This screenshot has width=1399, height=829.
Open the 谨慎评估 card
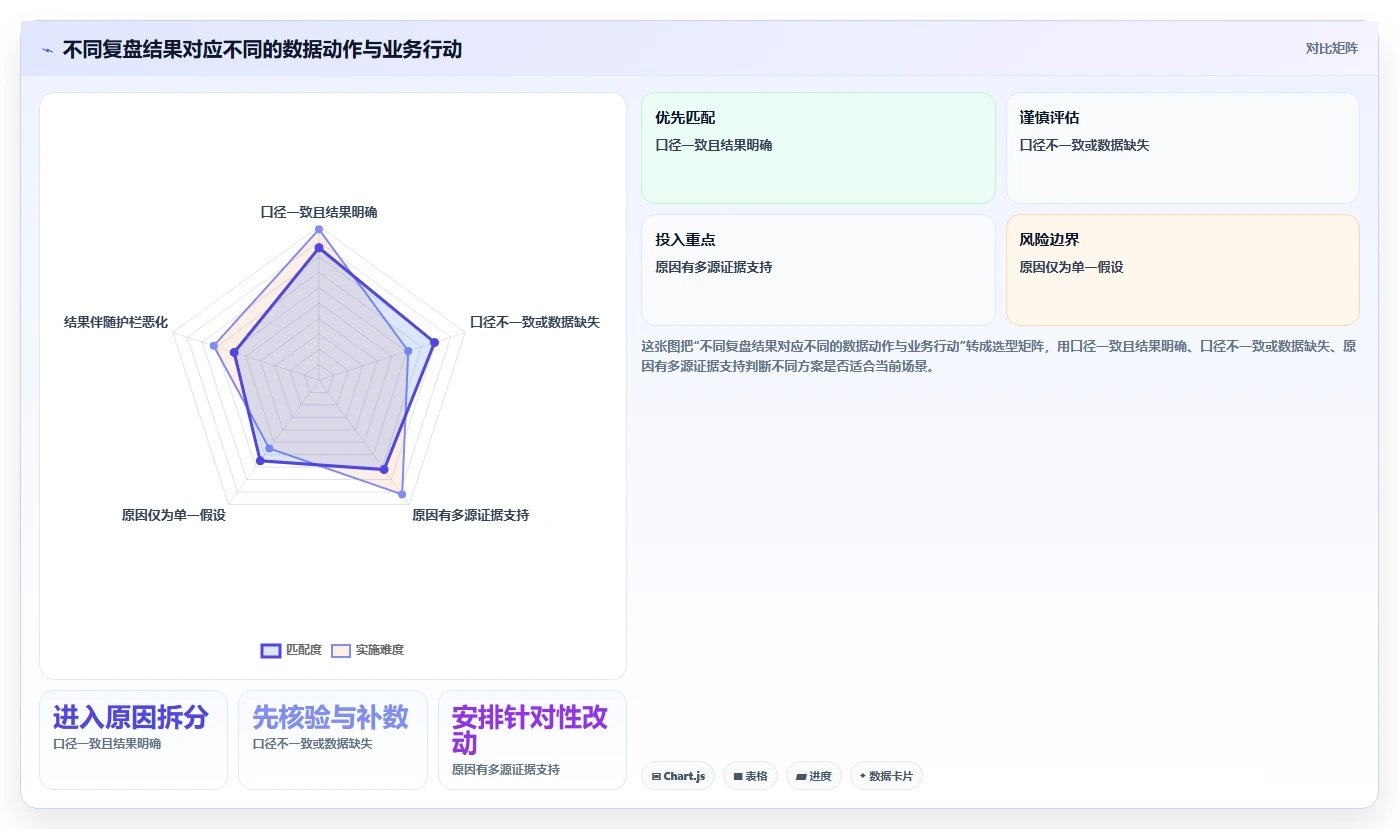click(1183, 148)
